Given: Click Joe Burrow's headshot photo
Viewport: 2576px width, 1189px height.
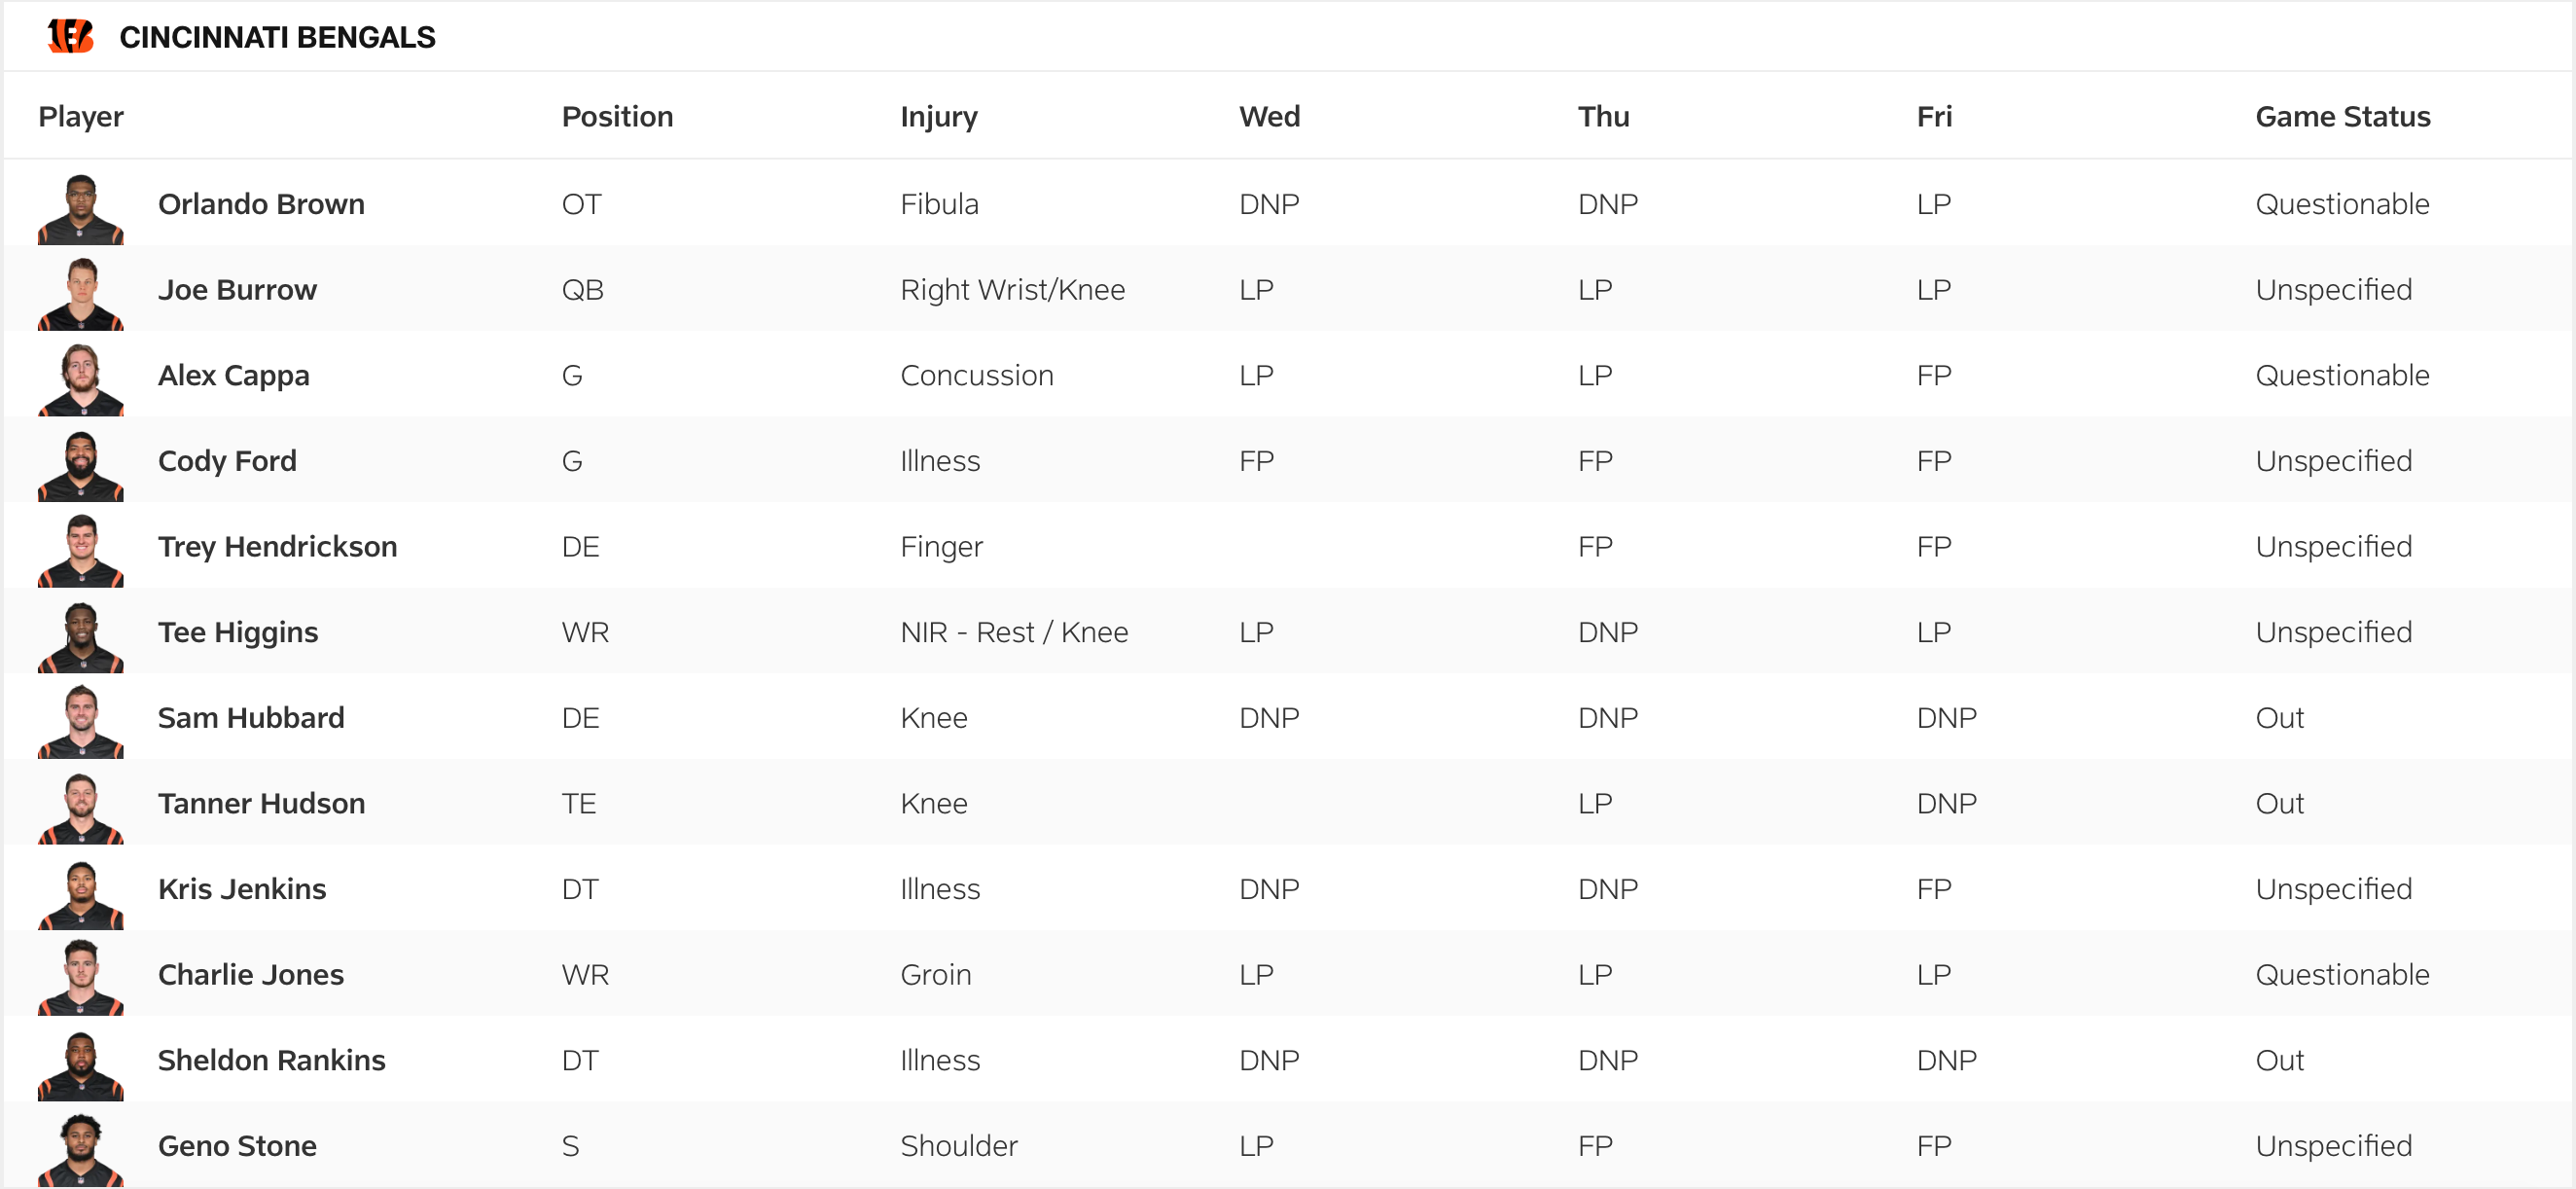Looking at the screenshot, I should pos(81,294).
